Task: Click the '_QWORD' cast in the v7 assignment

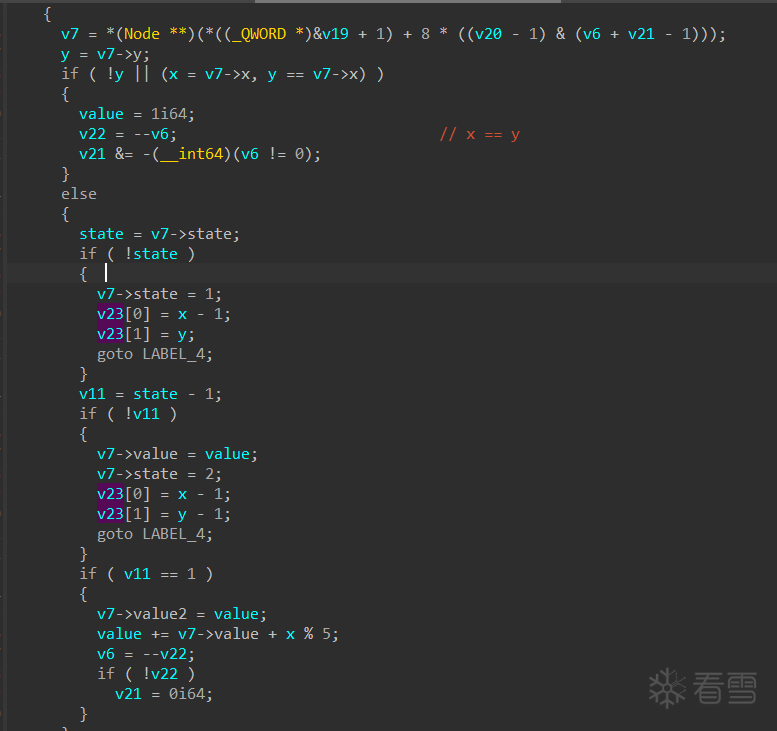Action: pos(258,34)
